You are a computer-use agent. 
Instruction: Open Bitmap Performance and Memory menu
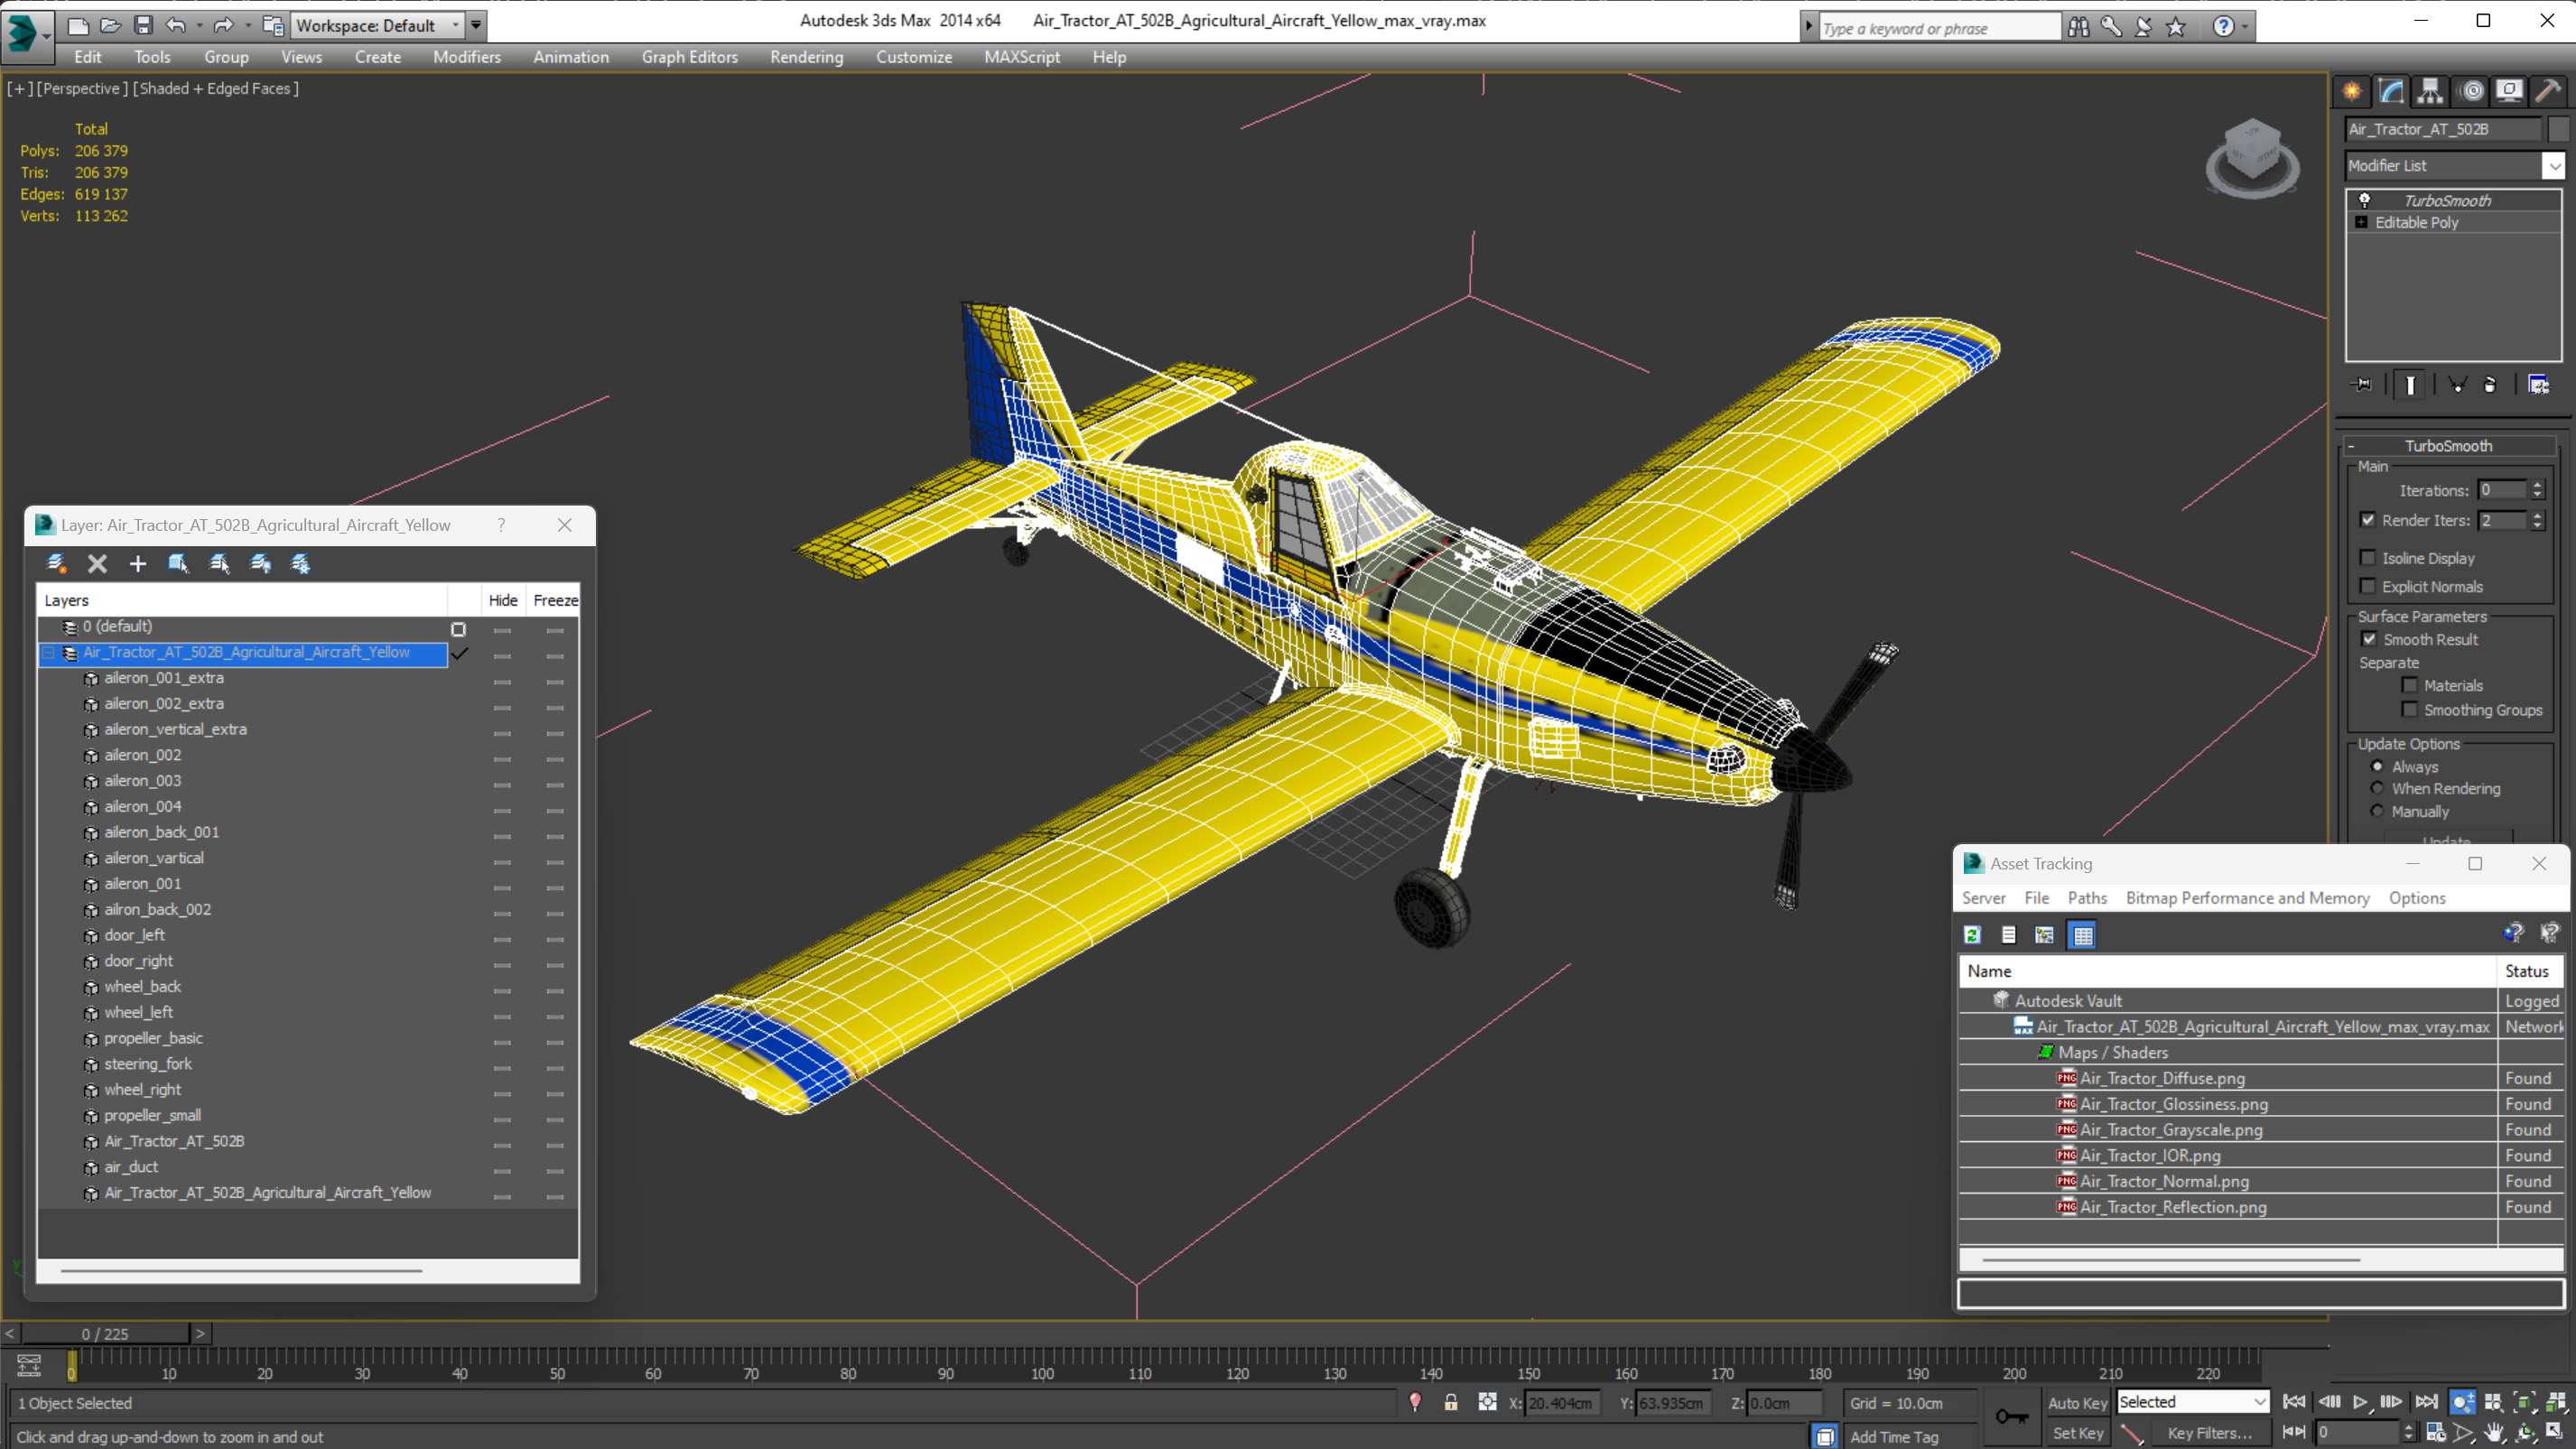(2247, 898)
